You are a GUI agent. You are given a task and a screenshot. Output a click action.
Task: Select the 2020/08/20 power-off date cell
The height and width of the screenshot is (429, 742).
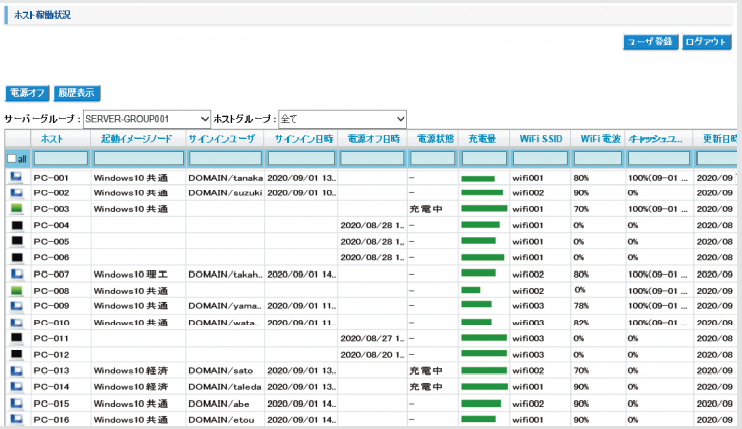click(372, 354)
